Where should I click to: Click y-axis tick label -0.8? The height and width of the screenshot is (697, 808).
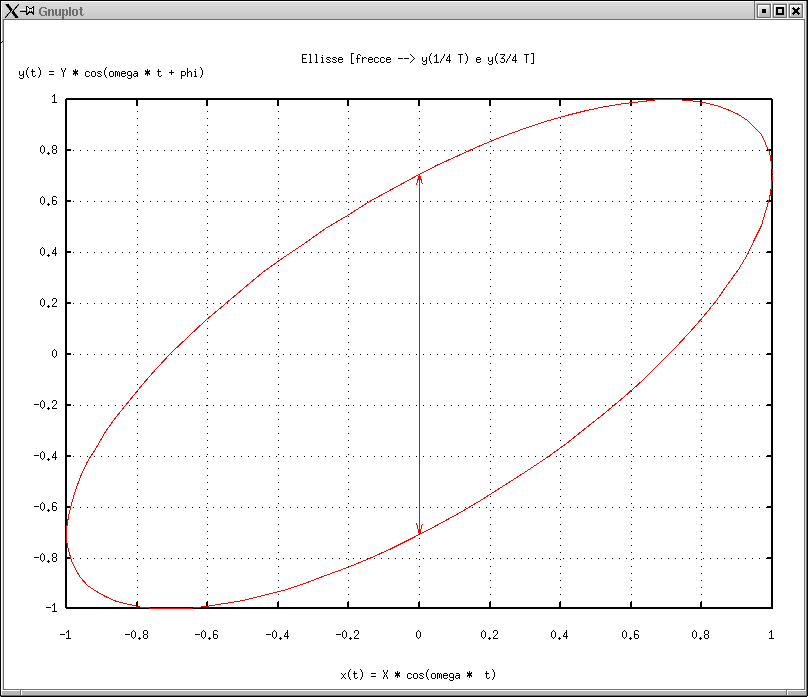pos(45,558)
